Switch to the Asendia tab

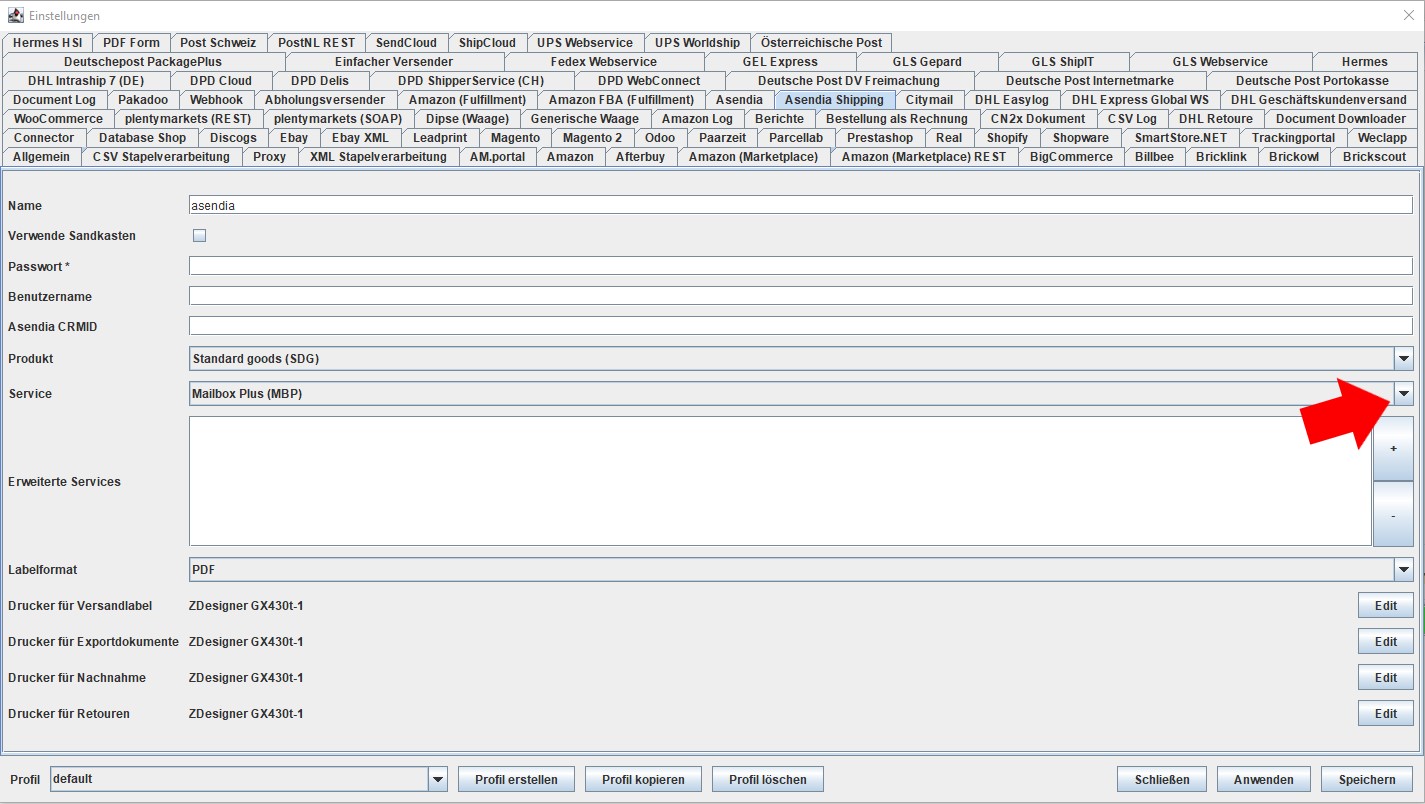[740, 100]
